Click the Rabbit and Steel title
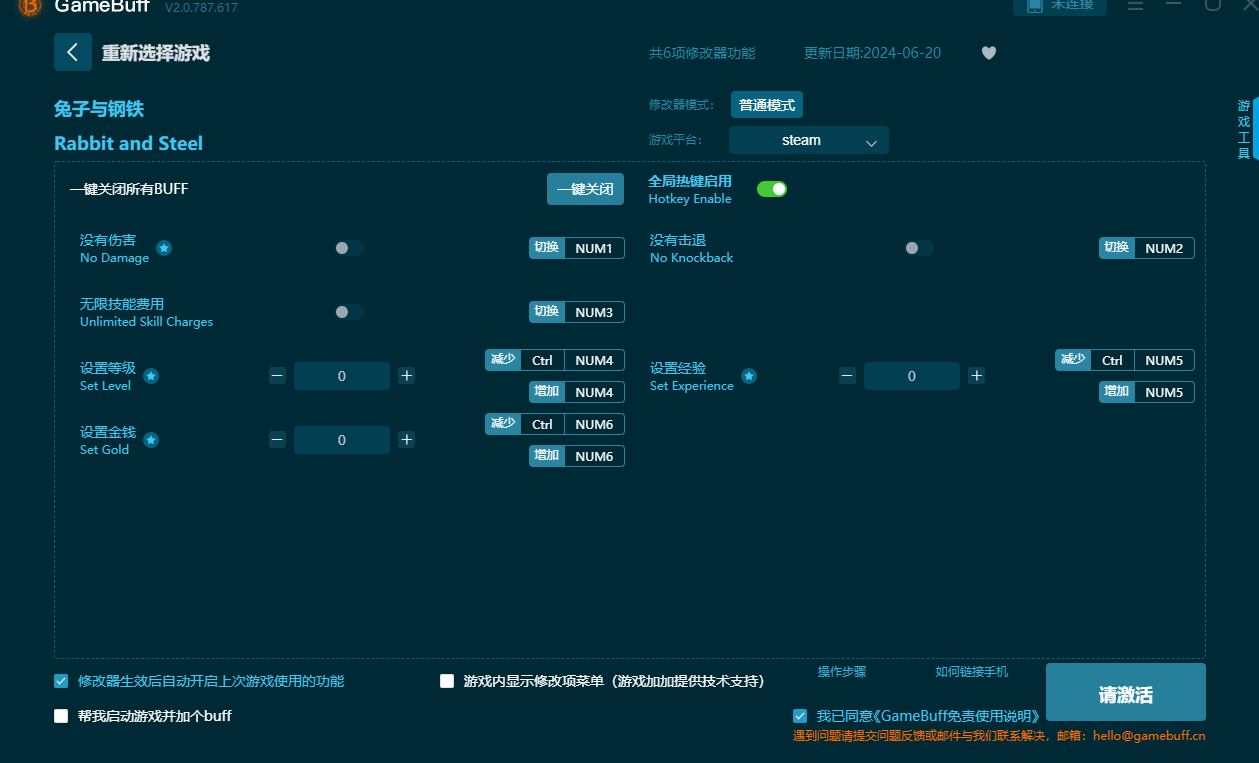The image size is (1259, 763). 128,143
